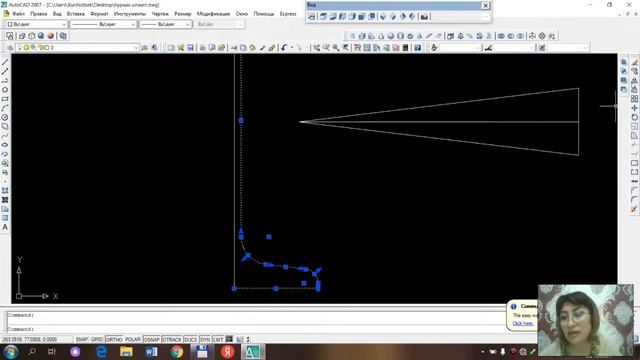Click the Undo arrow icon
The image size is (640, 360).
coord(284,48)
